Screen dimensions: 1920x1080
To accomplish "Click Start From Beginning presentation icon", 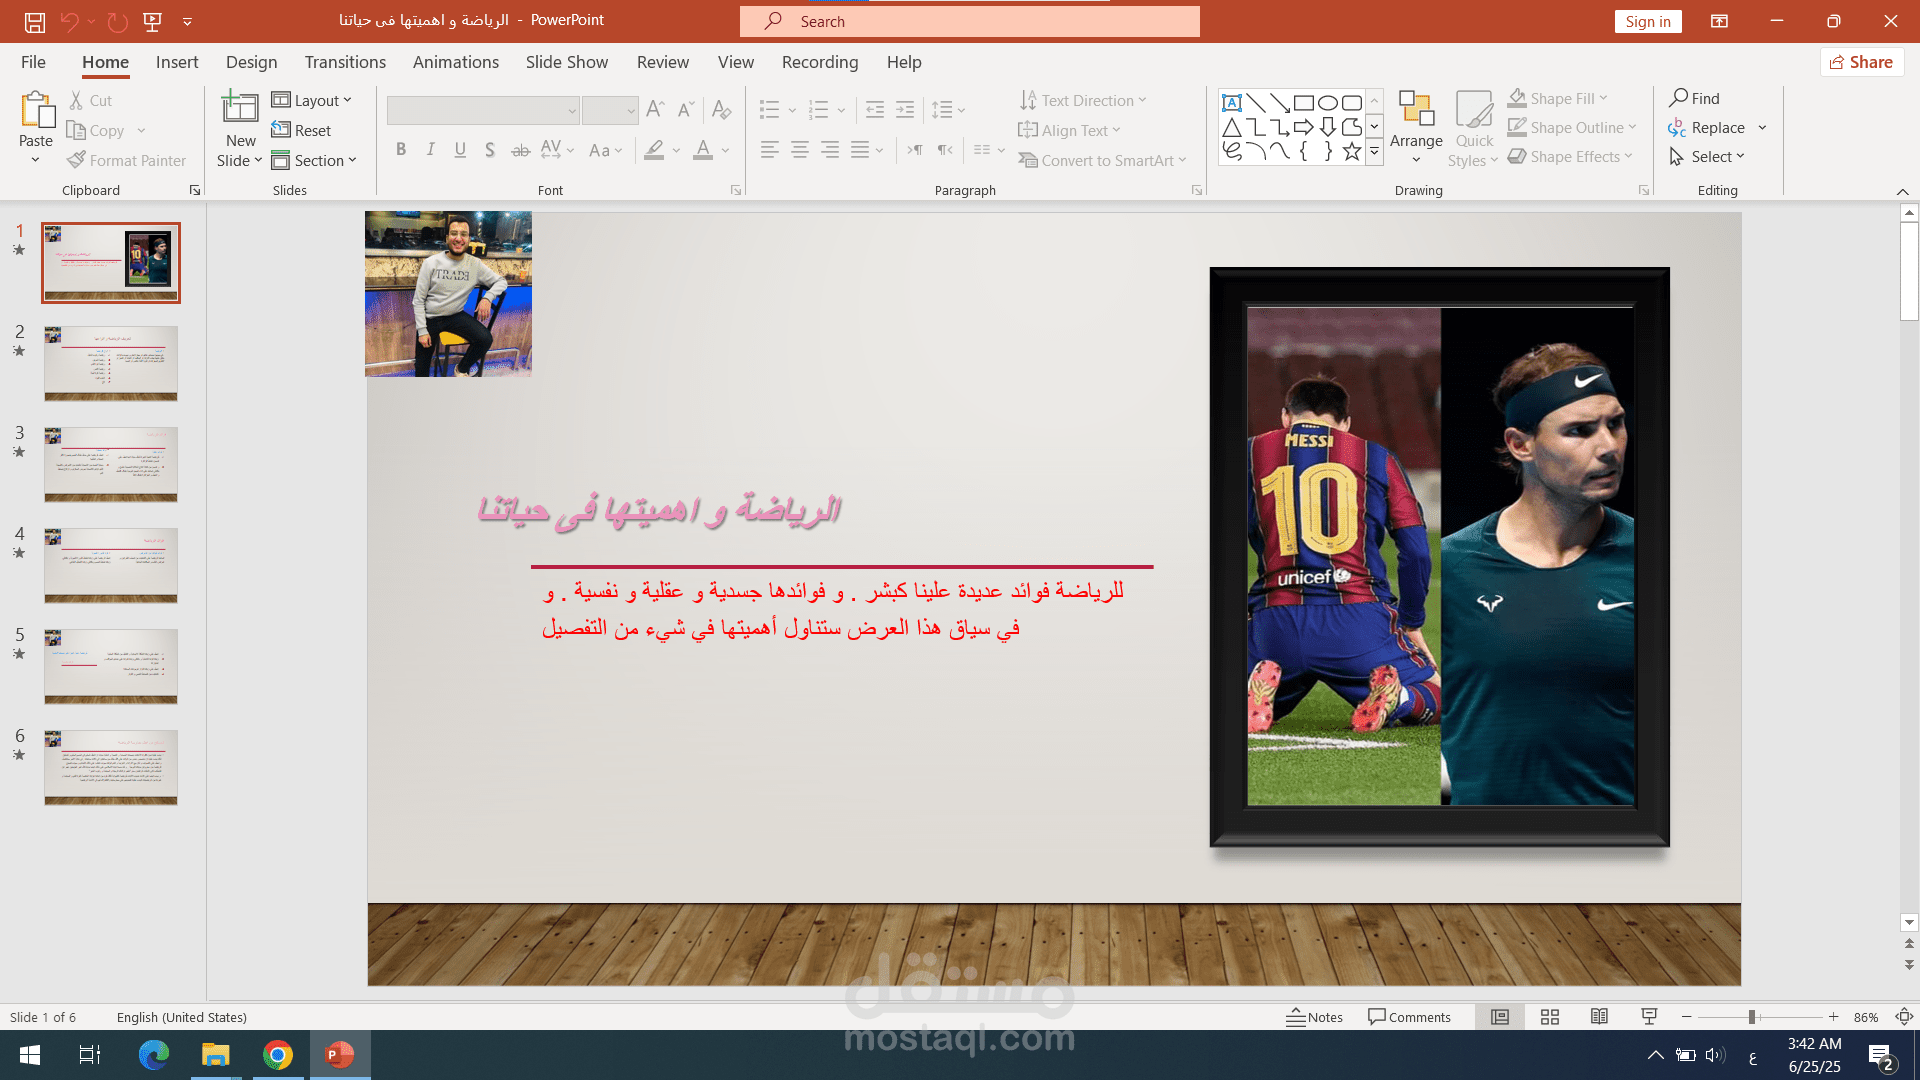I will tap(152, 21).
